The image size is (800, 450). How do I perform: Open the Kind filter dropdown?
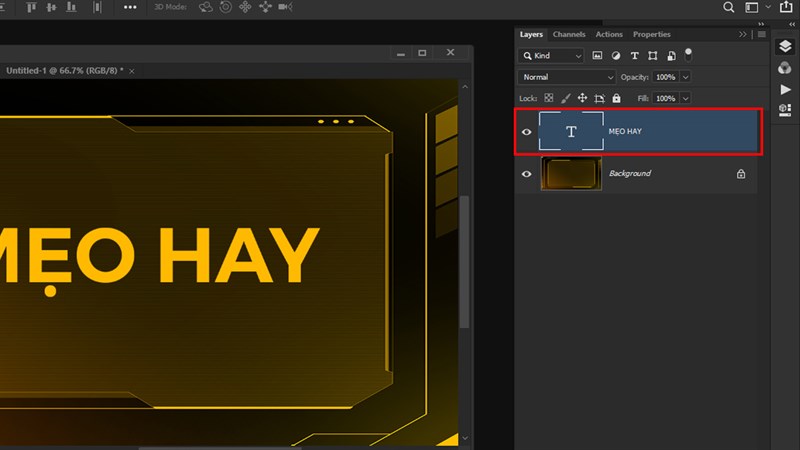tap(551, 56)
